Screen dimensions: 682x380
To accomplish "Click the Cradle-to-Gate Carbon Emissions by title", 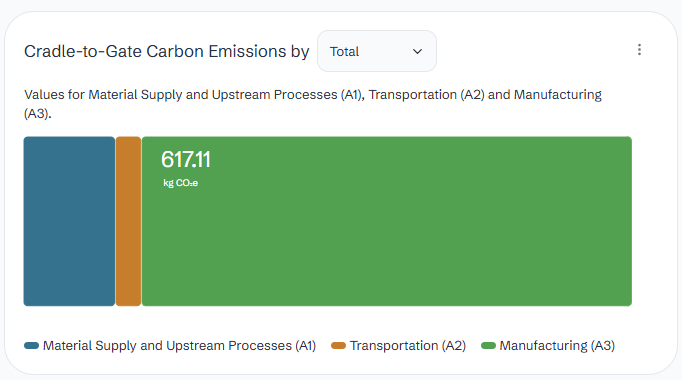I will coord(167,51).
